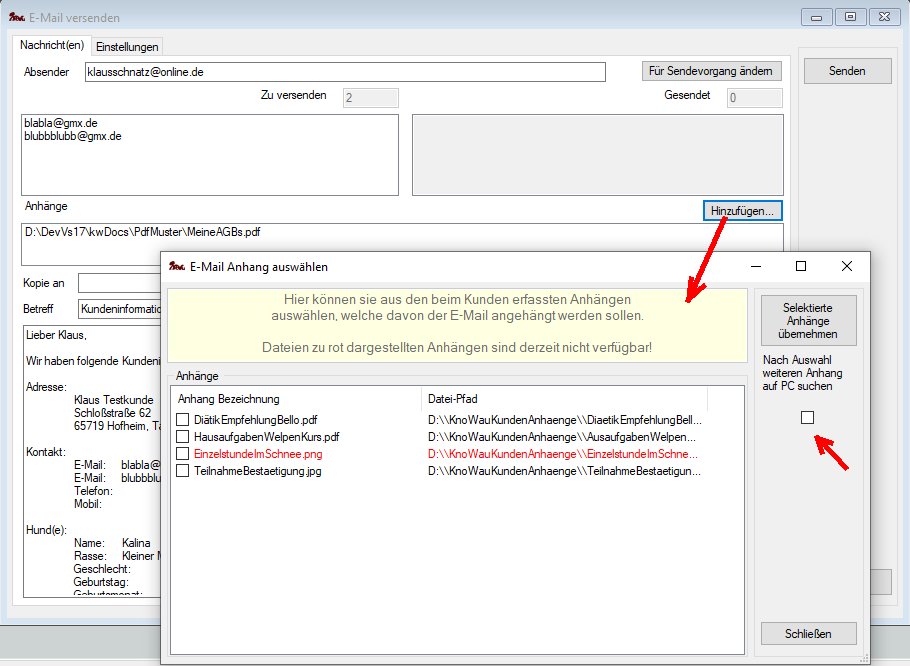Click the Kopie an input field
Image resolution: width=910 pixels, height=666 pixels.
coord(120,283)
